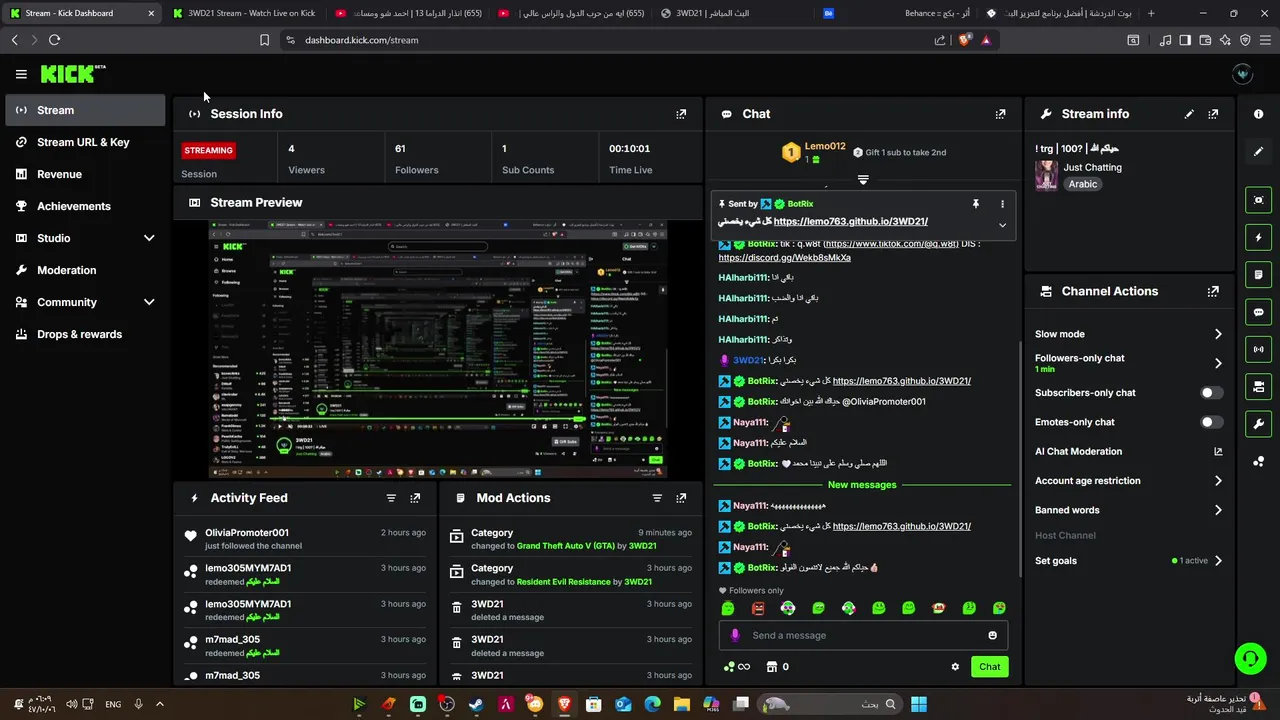Open AI Chat Moderation external link
Viewport: 1280px width, 720px height.
pyautogui.click(x=1218, y=452)
